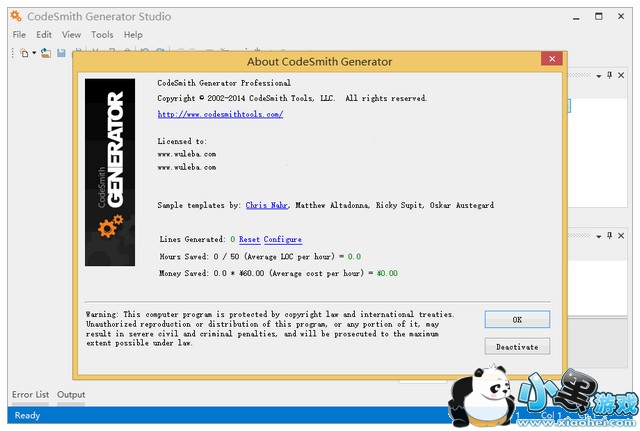Click the copyright 2002-2014 line
The image size is (640, 431).
coord(292,98)
